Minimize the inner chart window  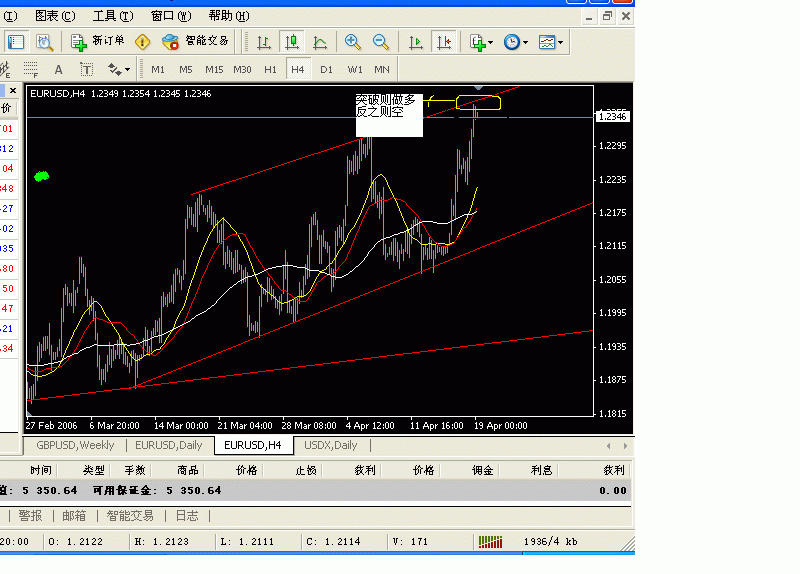coord(589,16)
